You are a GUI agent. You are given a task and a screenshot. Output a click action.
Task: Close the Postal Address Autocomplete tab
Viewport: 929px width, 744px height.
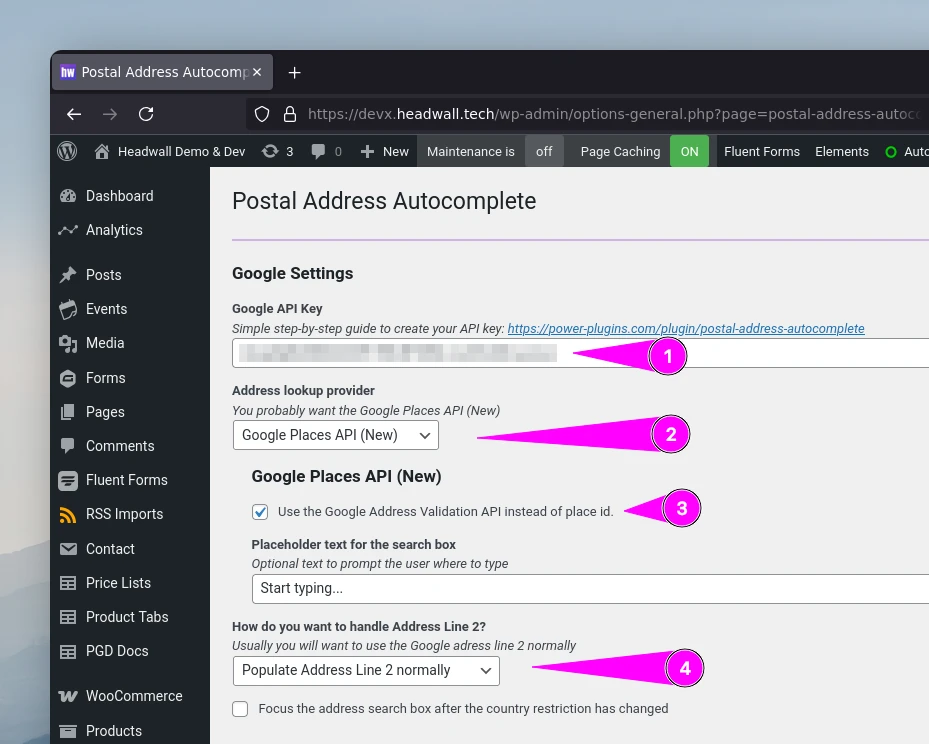click(257, 72)
